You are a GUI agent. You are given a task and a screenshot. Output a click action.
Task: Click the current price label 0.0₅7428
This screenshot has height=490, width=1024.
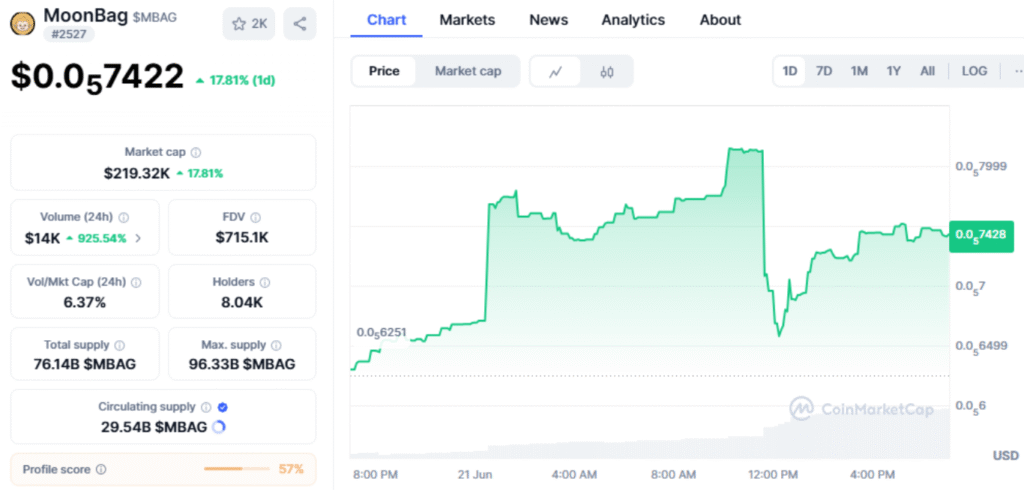[980, 235]
